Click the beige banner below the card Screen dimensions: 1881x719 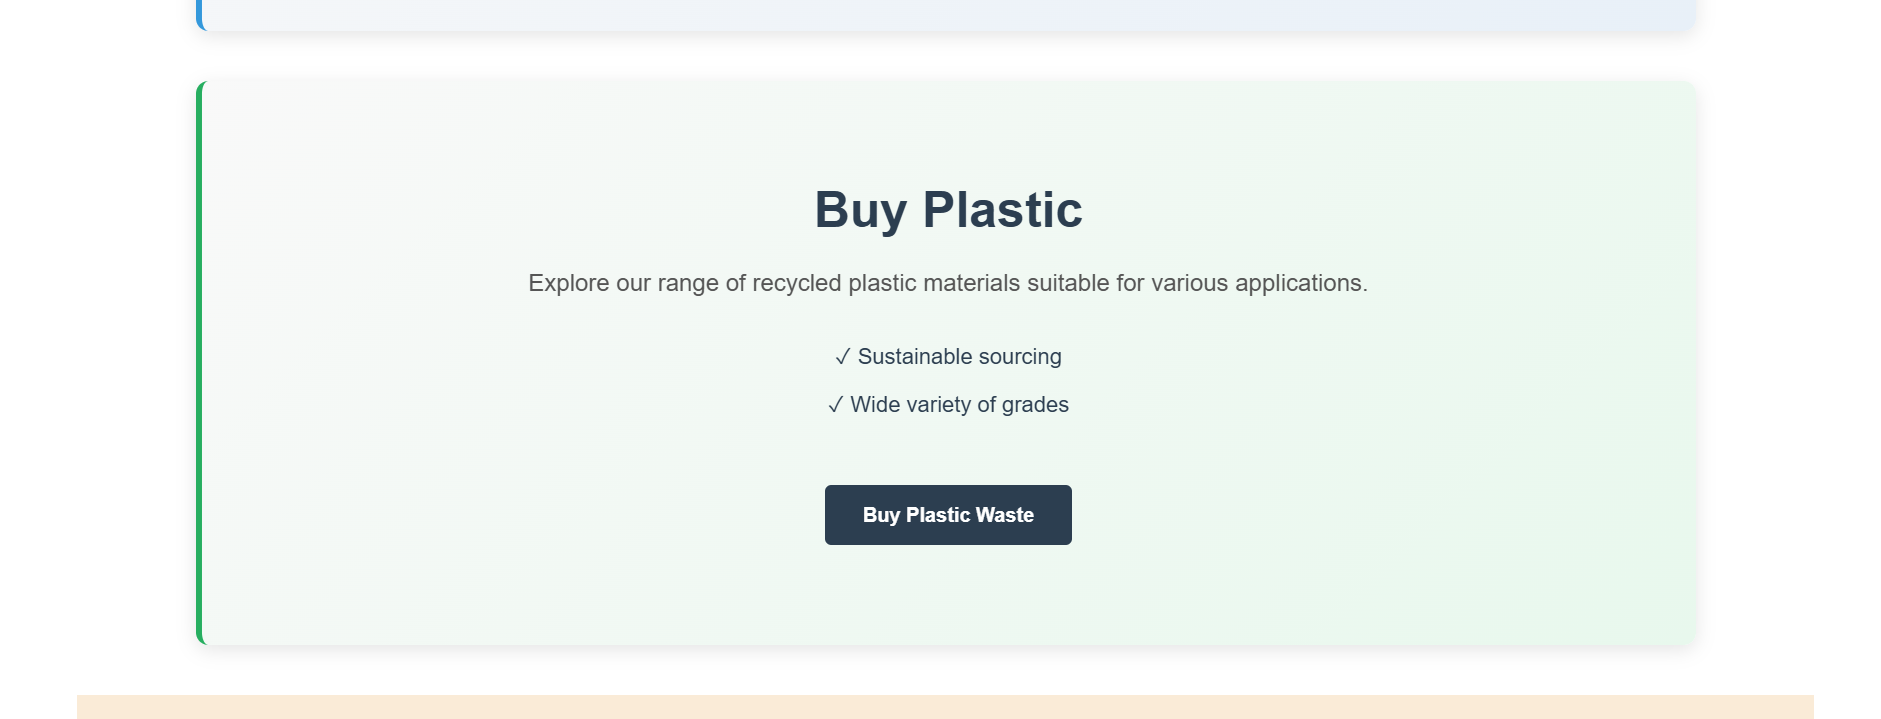pos(945,707)
